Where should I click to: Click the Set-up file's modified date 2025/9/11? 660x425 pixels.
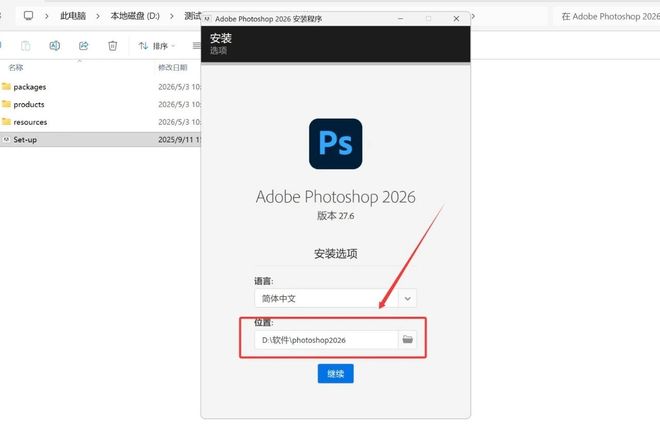179,139
